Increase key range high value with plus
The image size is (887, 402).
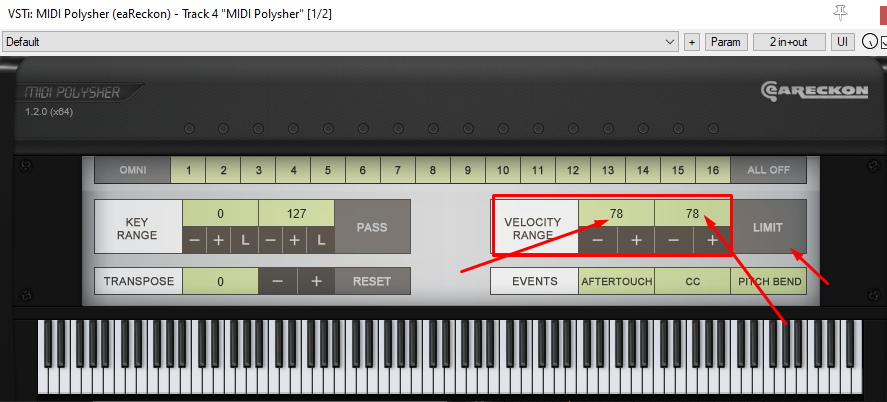[294, 240]
